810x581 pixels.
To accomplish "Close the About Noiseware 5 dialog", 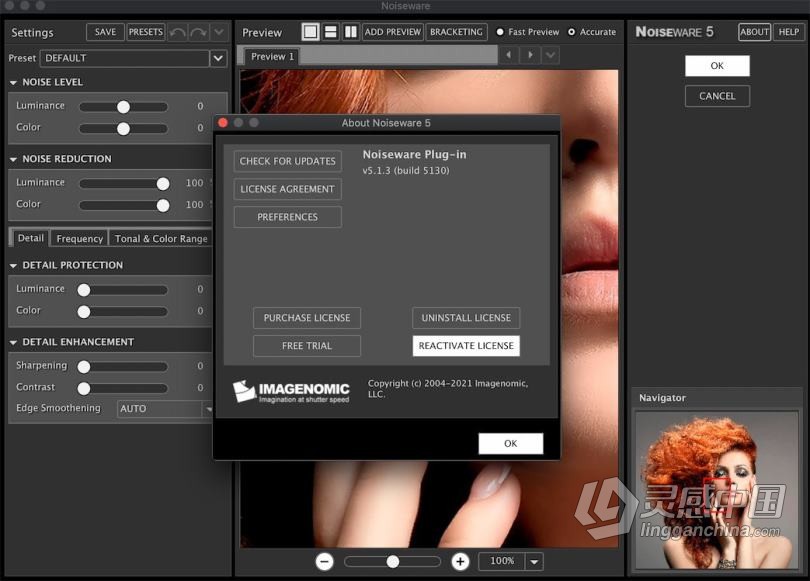I will tap(223, 122).
